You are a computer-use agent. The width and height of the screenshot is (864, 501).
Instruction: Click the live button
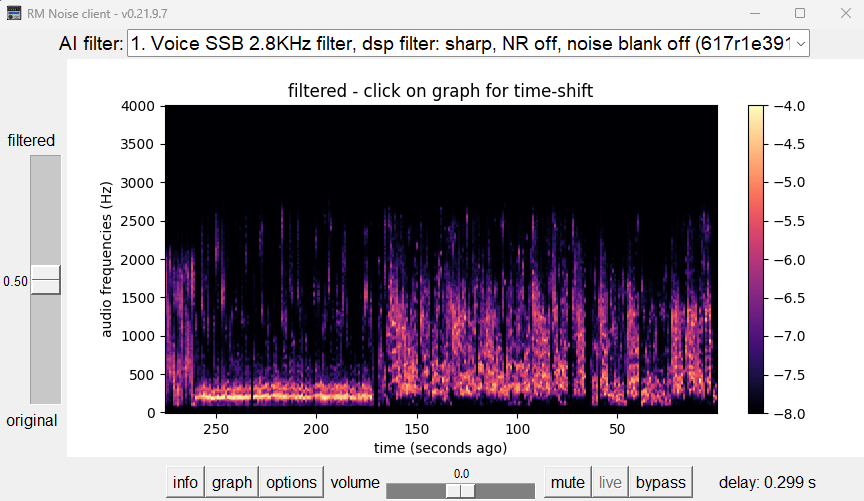[610, 482]
